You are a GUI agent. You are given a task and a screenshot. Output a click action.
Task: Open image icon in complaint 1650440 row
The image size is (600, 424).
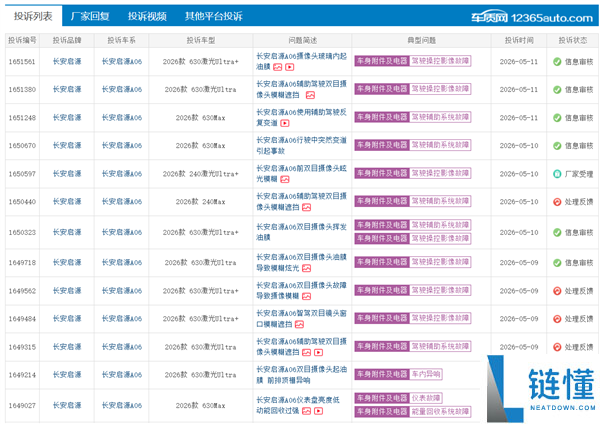click(307, 207)
